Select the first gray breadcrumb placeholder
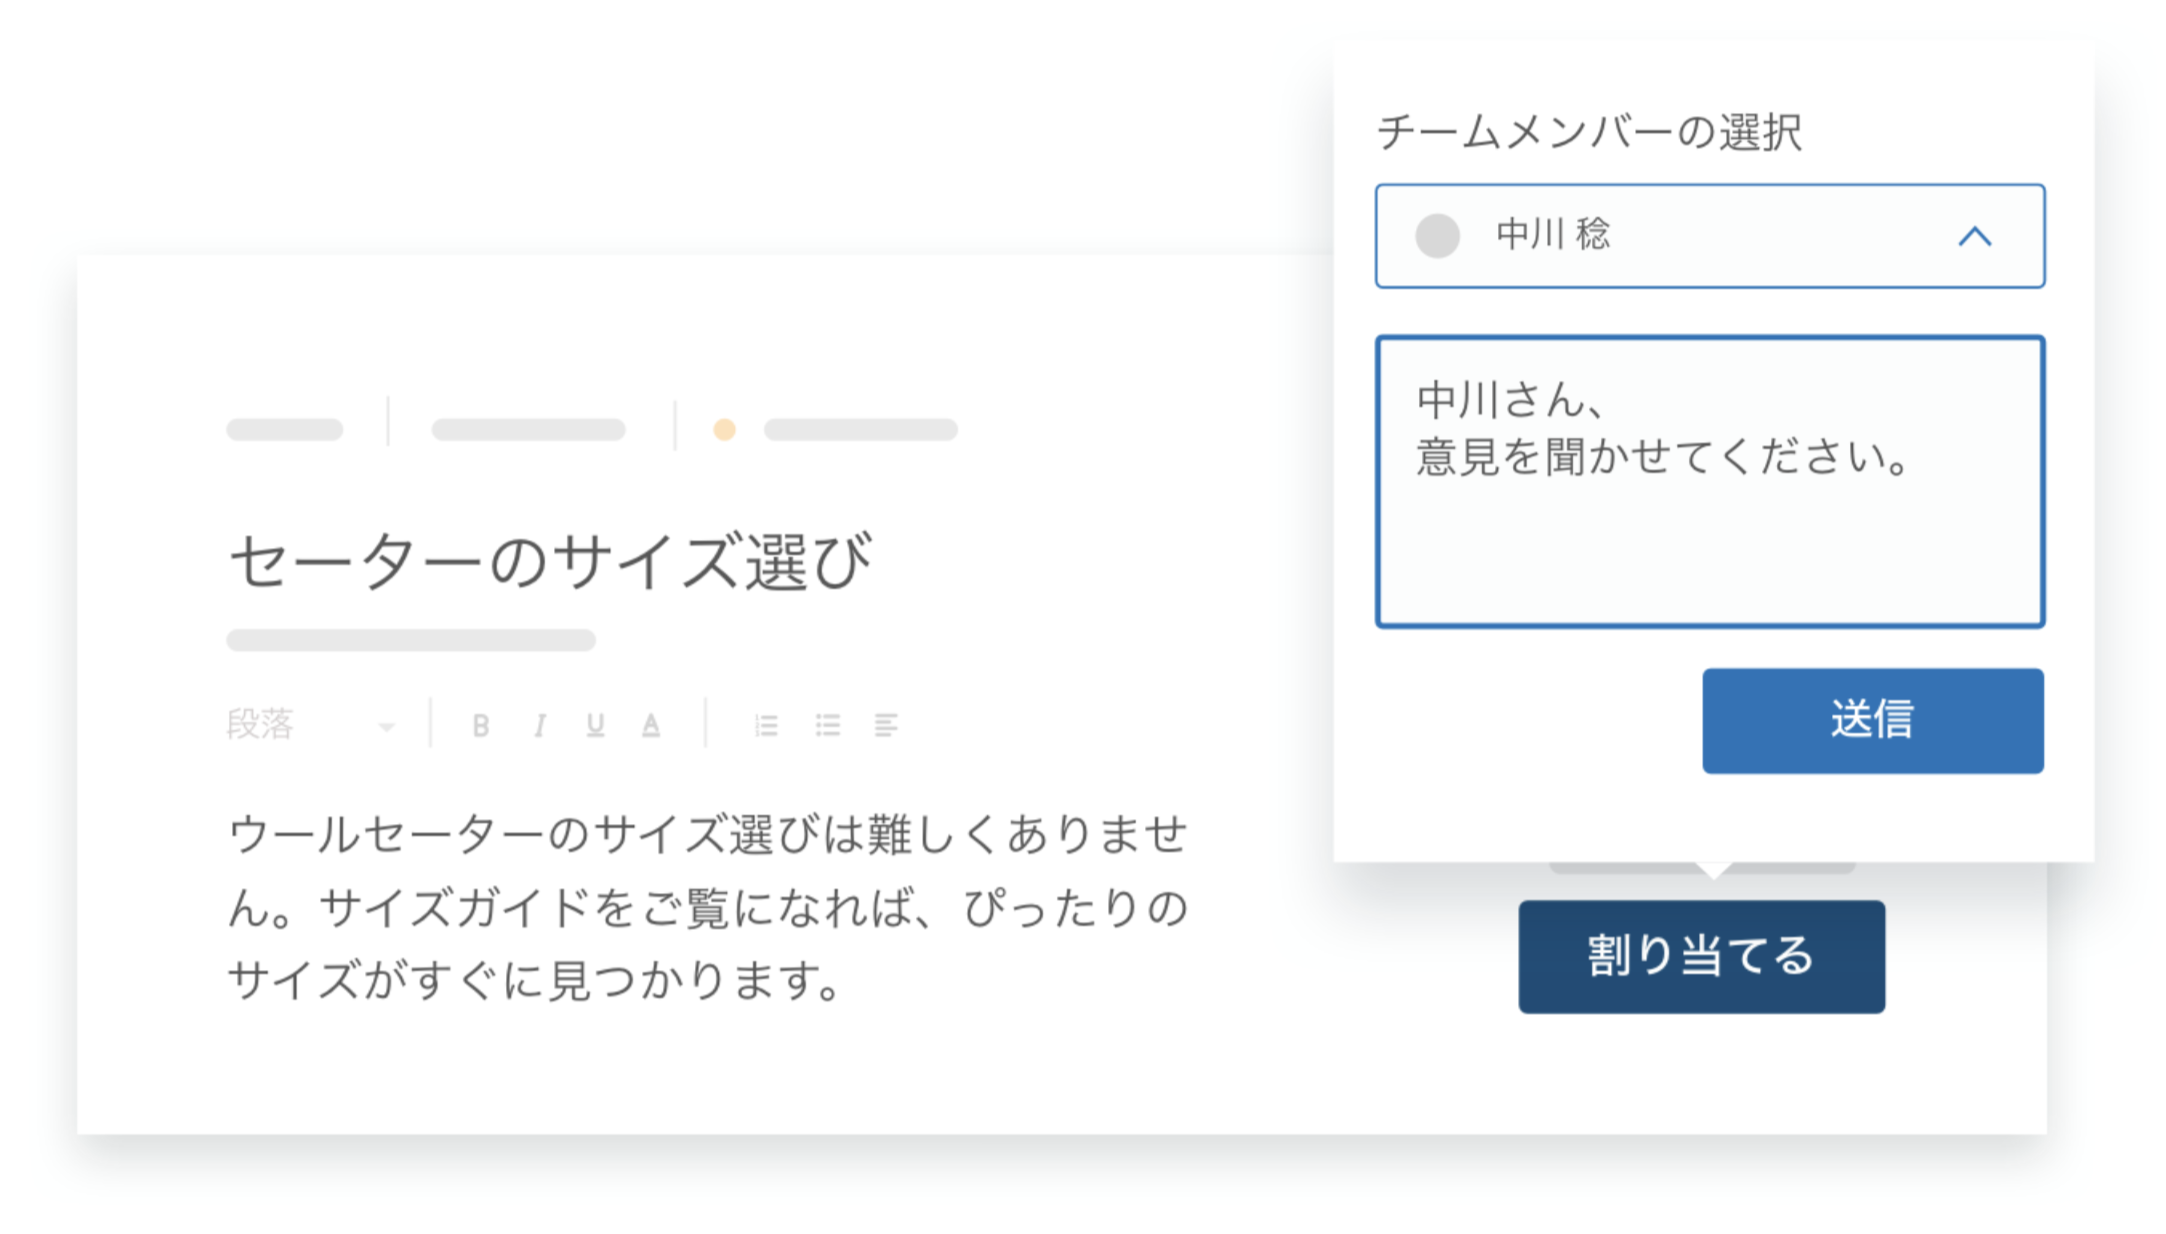 [285, 430]
